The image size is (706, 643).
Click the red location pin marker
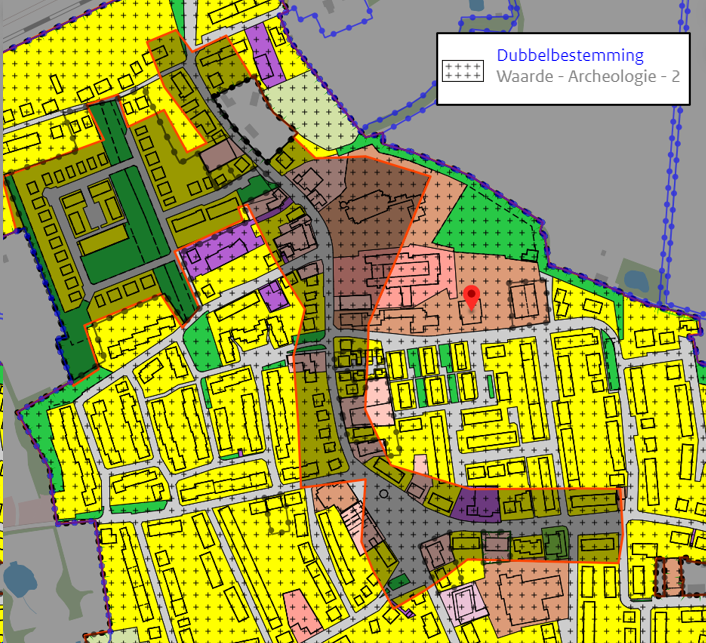(x=471, y=298)
